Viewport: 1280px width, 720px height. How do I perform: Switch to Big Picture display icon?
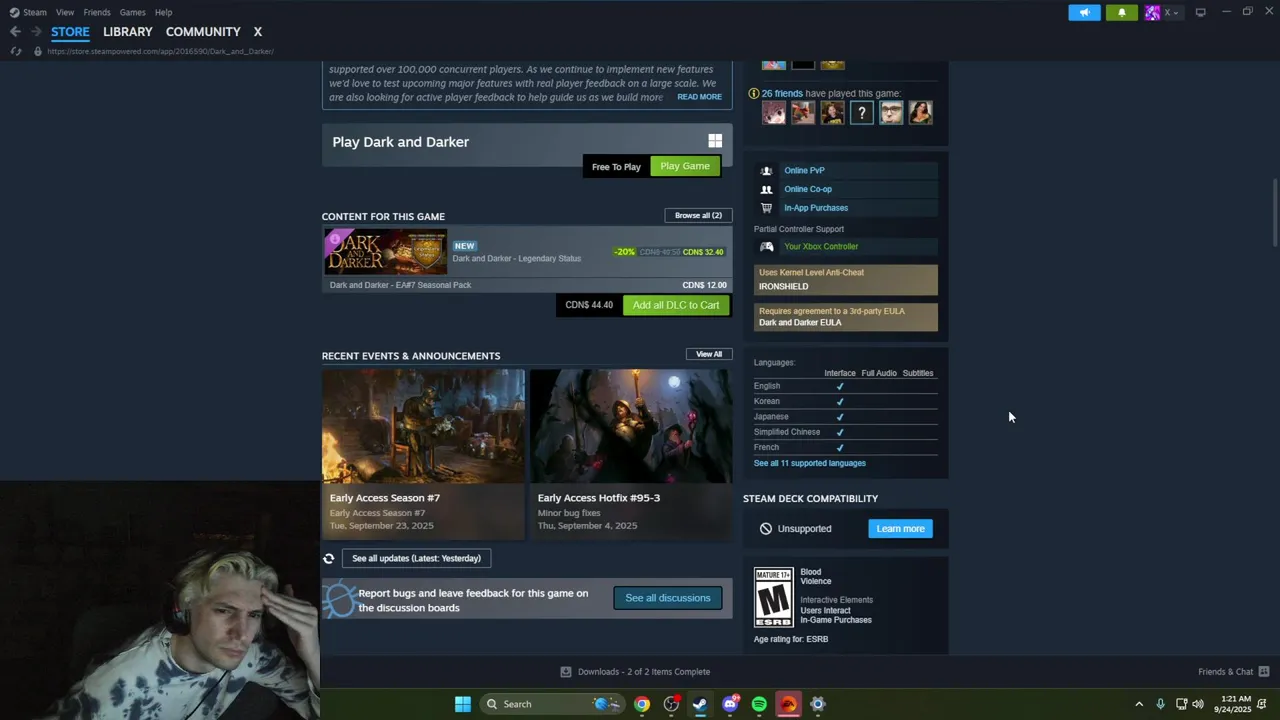click(x=1200, y=12)
